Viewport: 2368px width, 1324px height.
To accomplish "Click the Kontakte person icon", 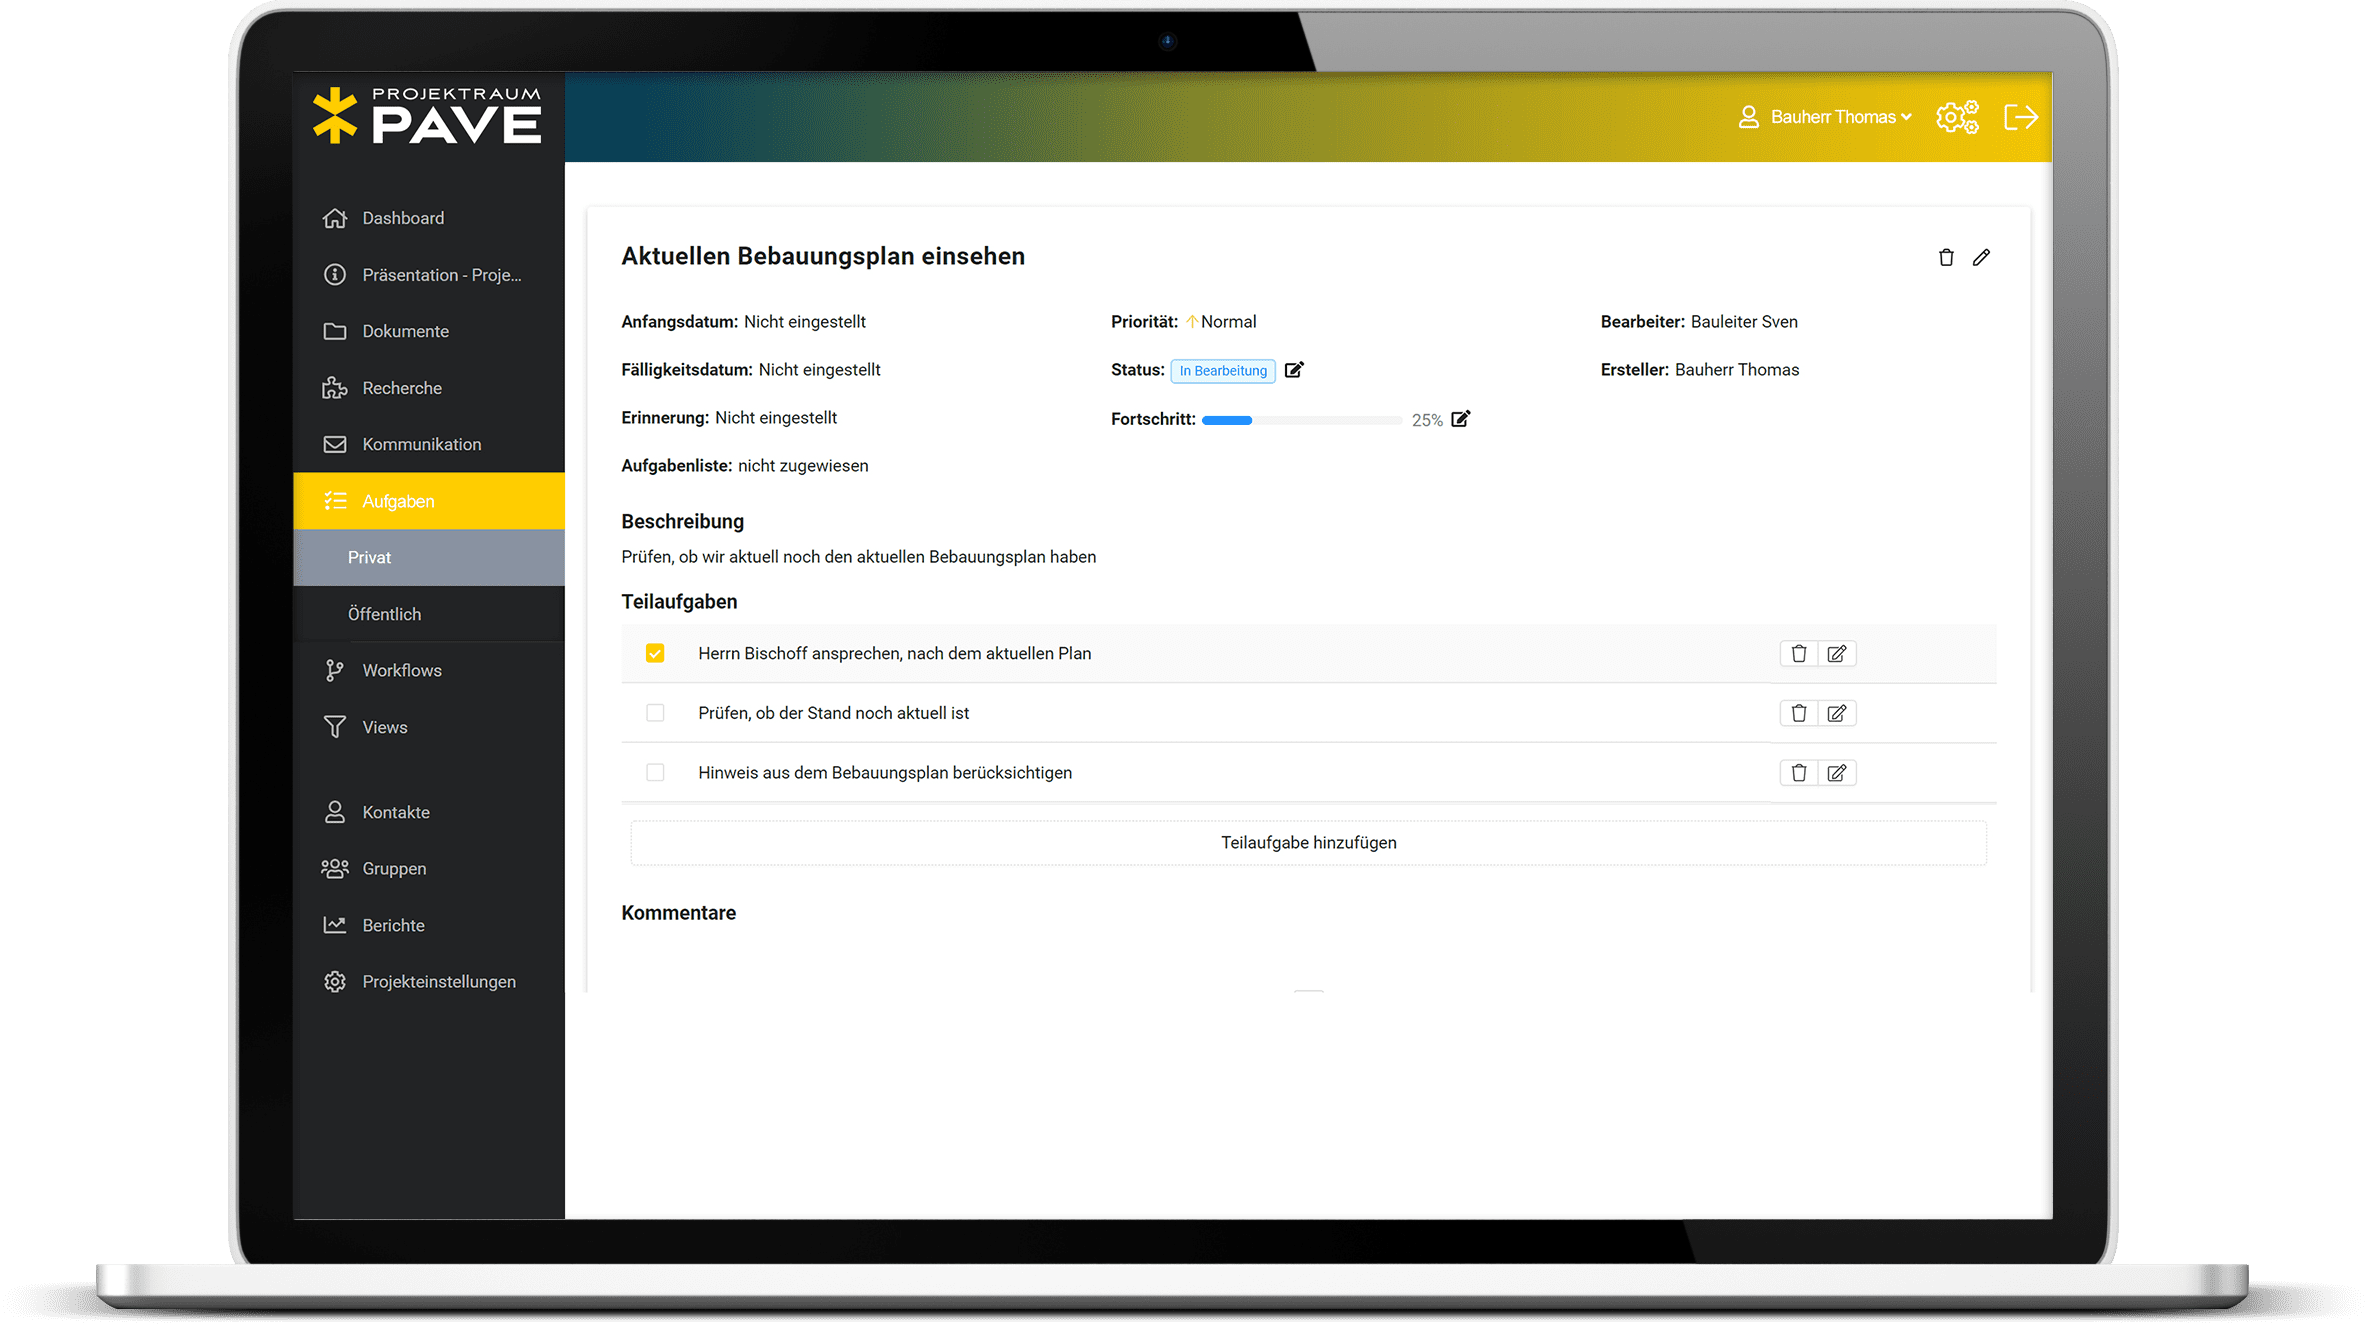I will pyautogui.click(x=335, y=812).
